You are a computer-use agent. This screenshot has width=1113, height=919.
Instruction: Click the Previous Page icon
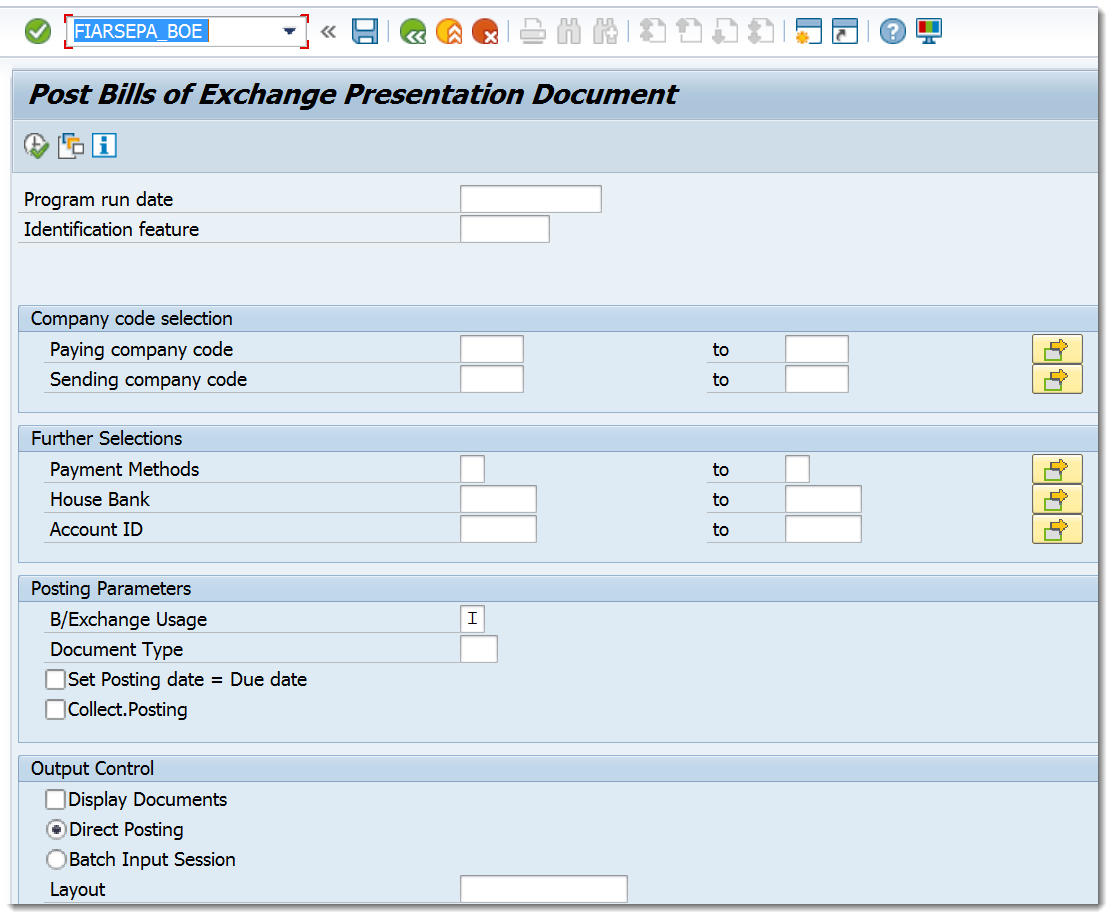689,31
